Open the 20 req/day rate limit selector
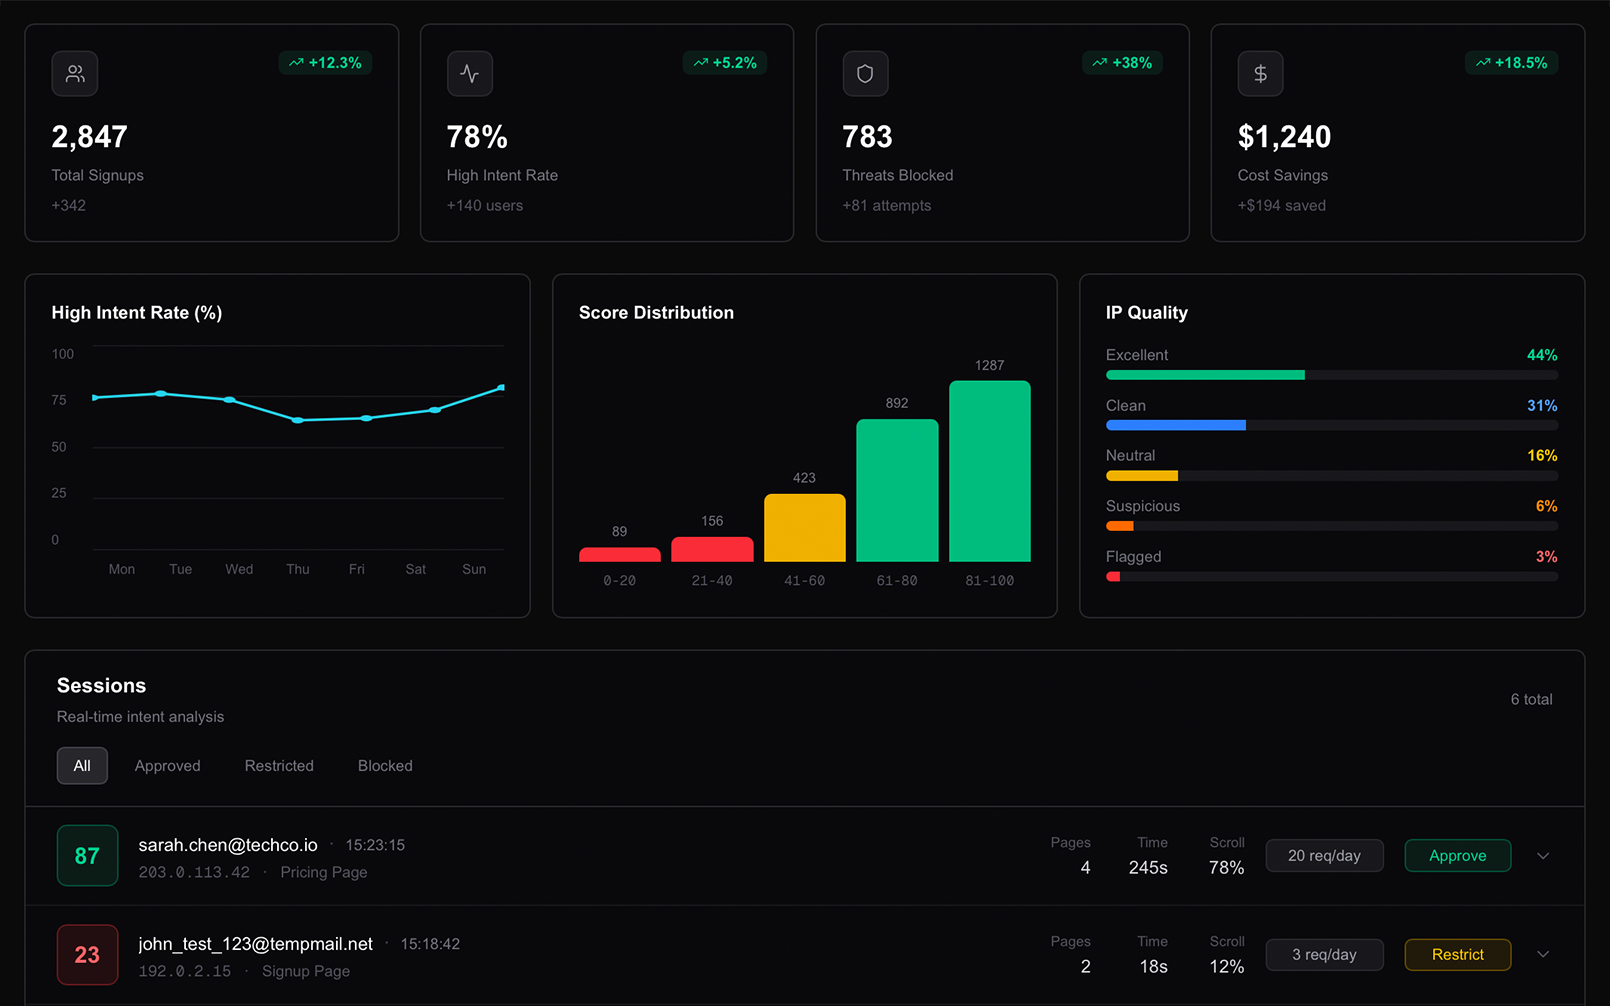1610x1006 pixels. click(1324, 856)
